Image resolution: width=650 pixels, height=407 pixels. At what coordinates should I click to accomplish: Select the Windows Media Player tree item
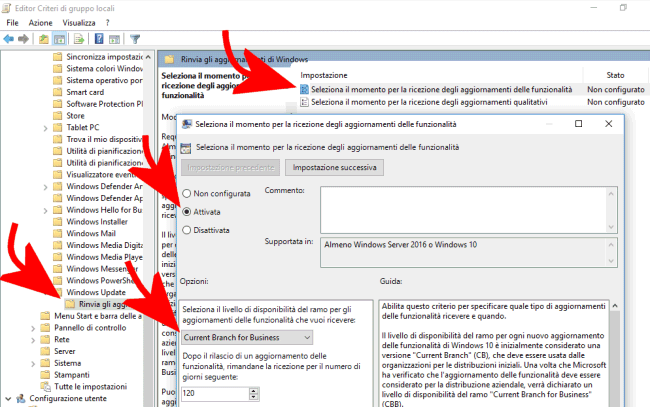[x=104, y=257]
